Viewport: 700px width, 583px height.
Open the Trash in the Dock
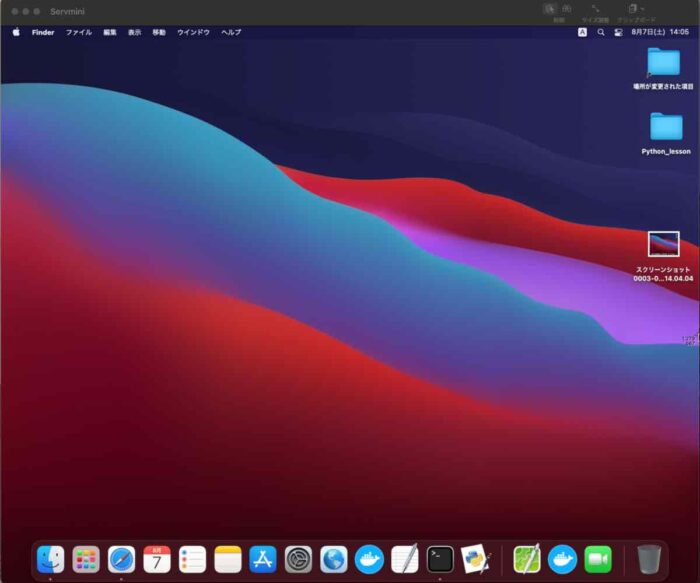tap(649, 559)
